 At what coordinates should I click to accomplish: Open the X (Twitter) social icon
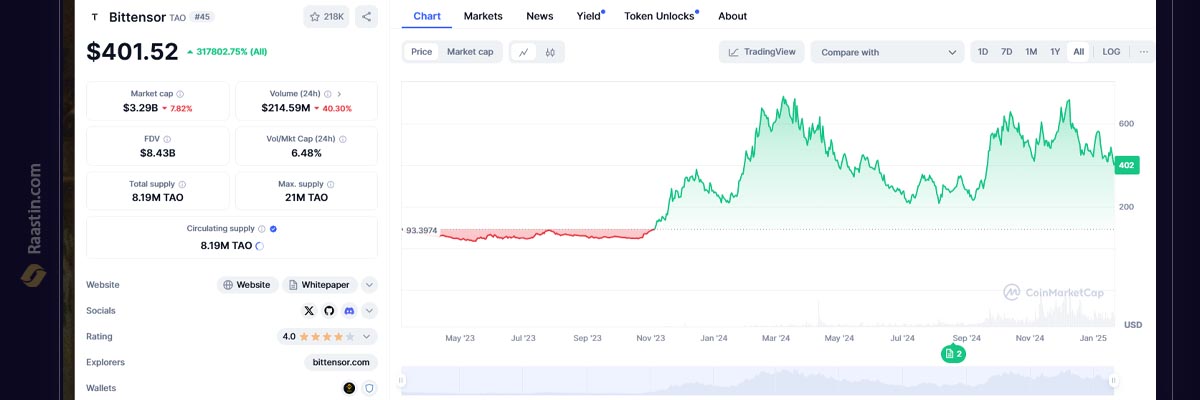pos(308,311)
